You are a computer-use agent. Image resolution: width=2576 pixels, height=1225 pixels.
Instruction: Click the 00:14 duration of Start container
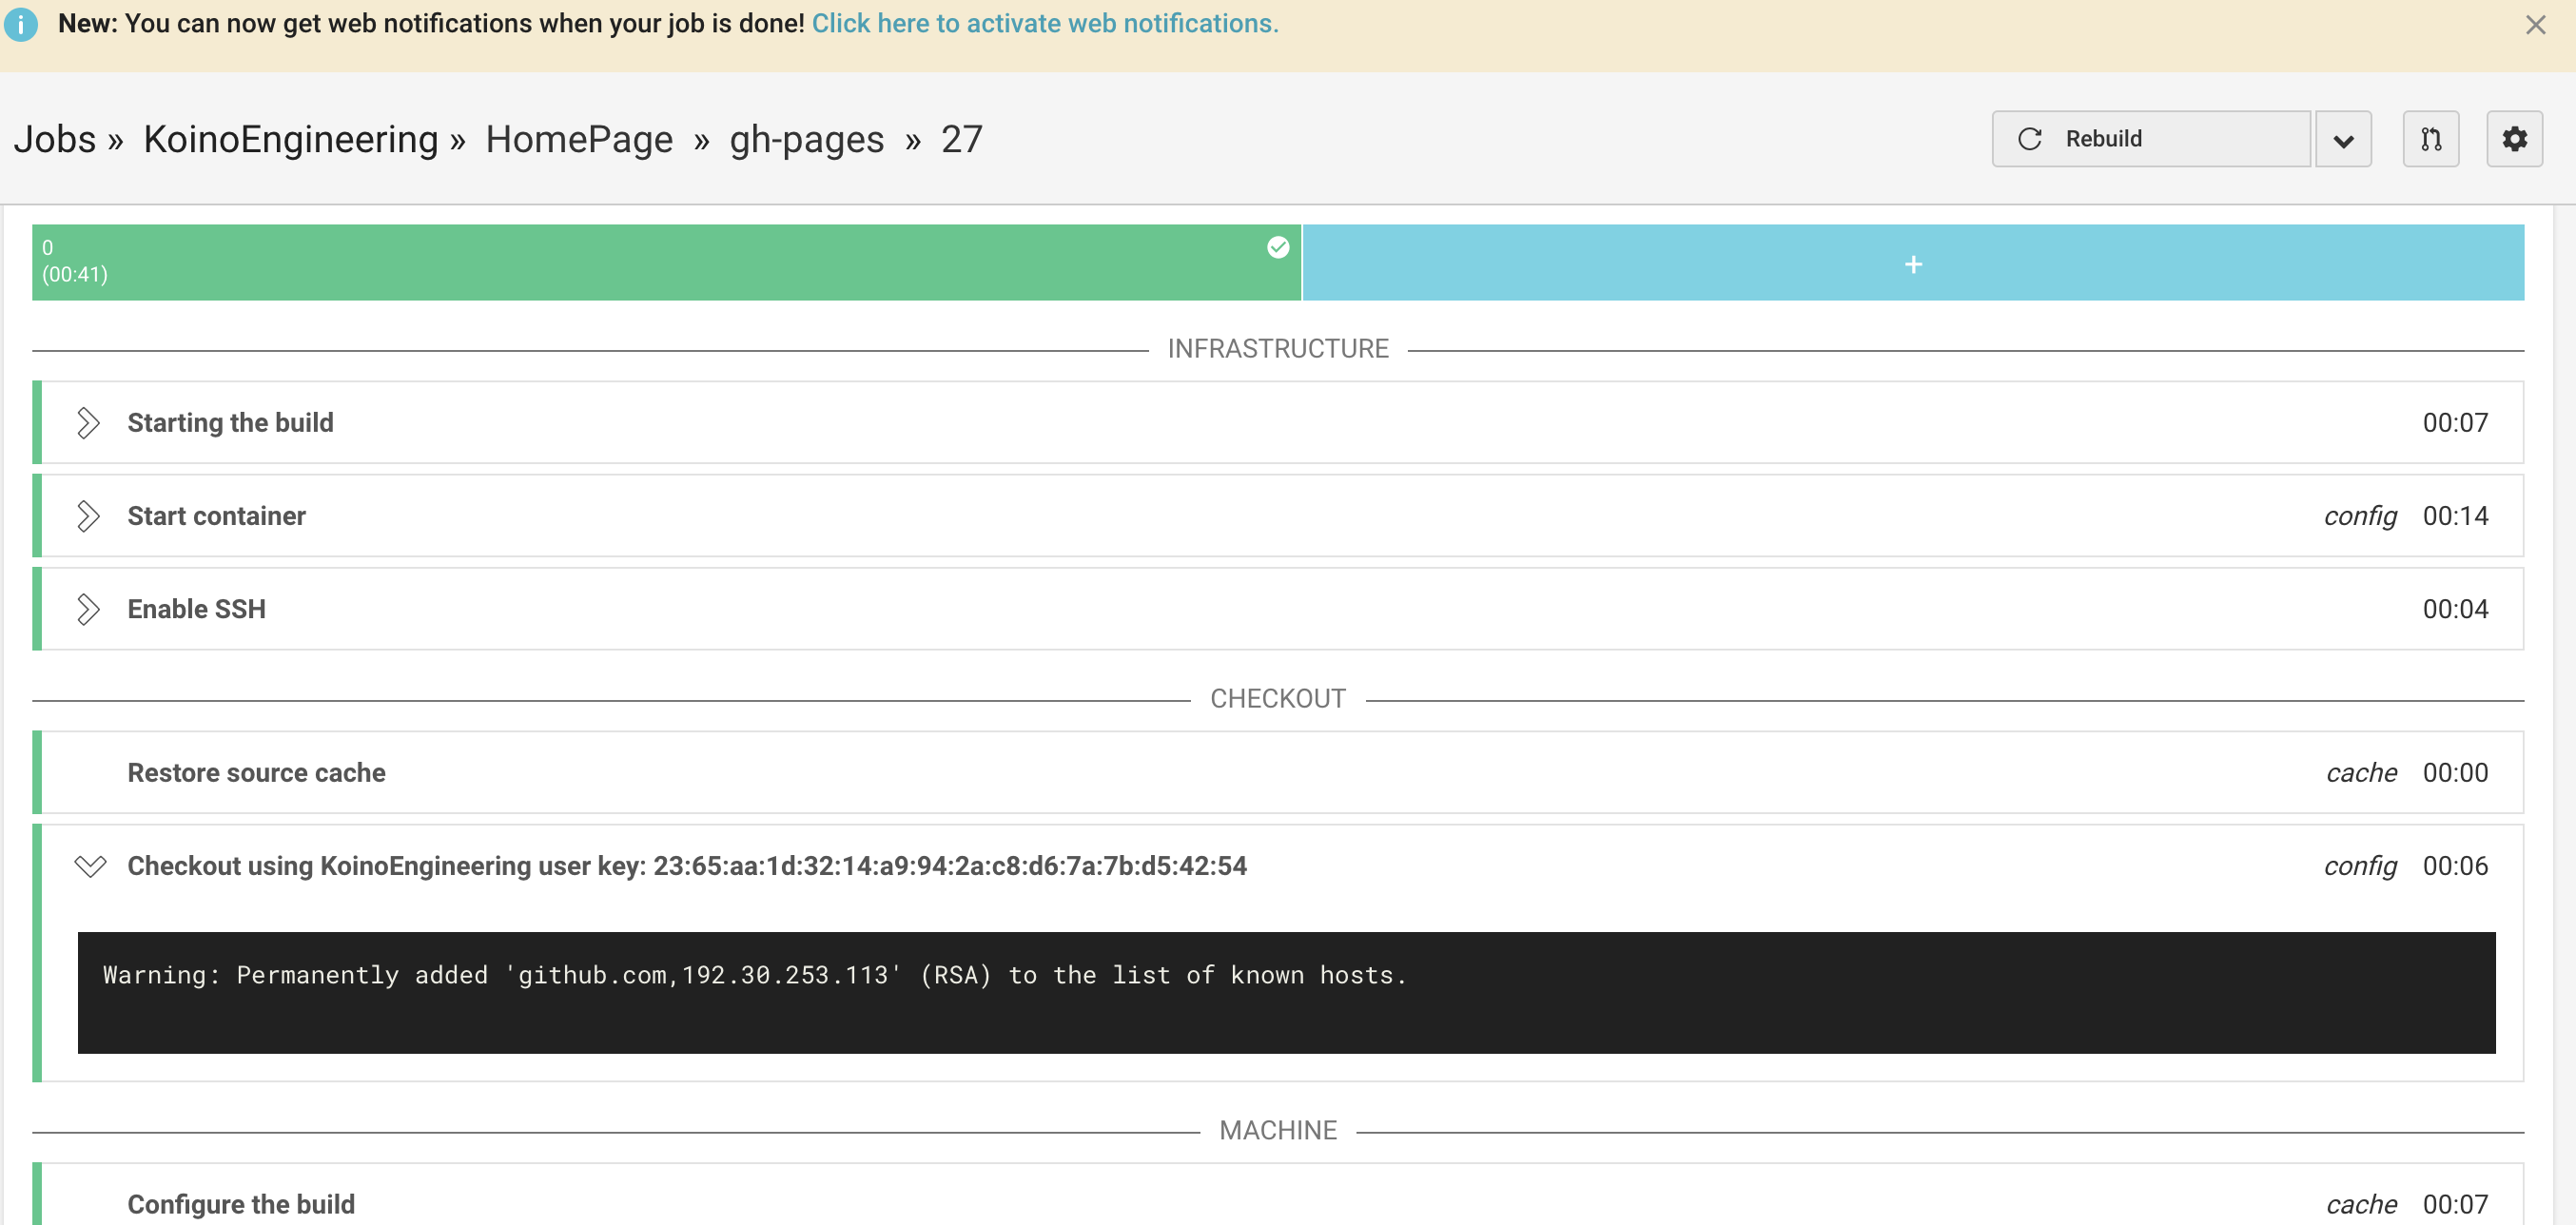pos(2455,516)
